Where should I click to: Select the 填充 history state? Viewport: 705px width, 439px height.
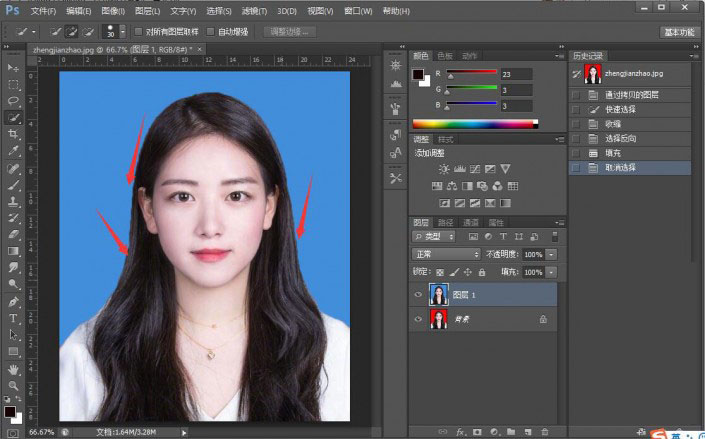[x=614, y=153]
